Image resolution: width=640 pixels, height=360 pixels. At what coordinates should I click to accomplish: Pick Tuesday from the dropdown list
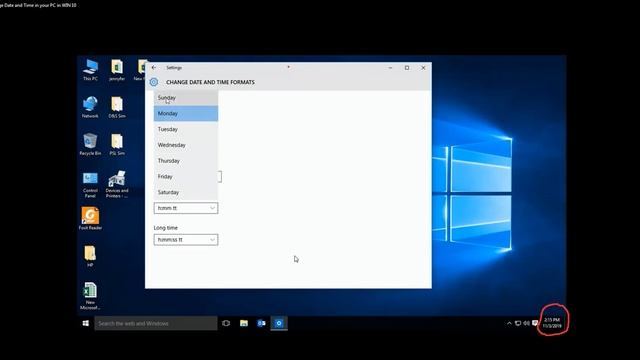click(x=186, y=129)
